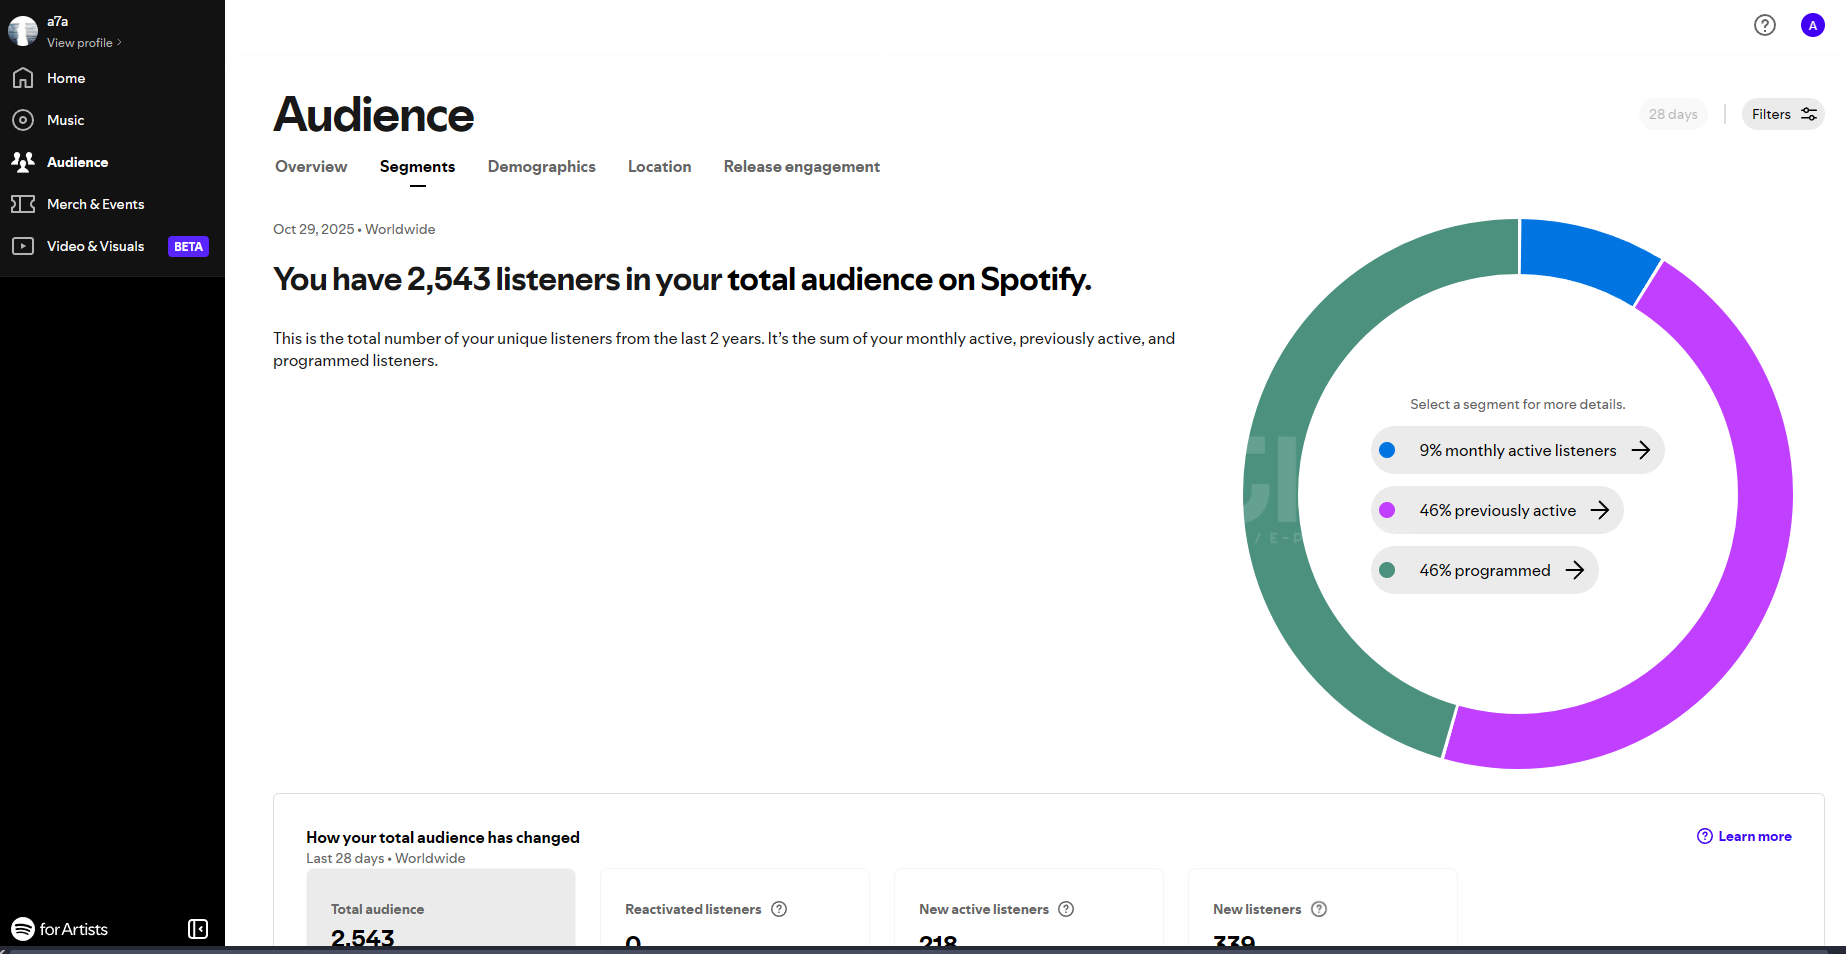Click the Merch & Events ticket icon
The height and width of the screenshot is (954, 1846).
click(23, 204)
